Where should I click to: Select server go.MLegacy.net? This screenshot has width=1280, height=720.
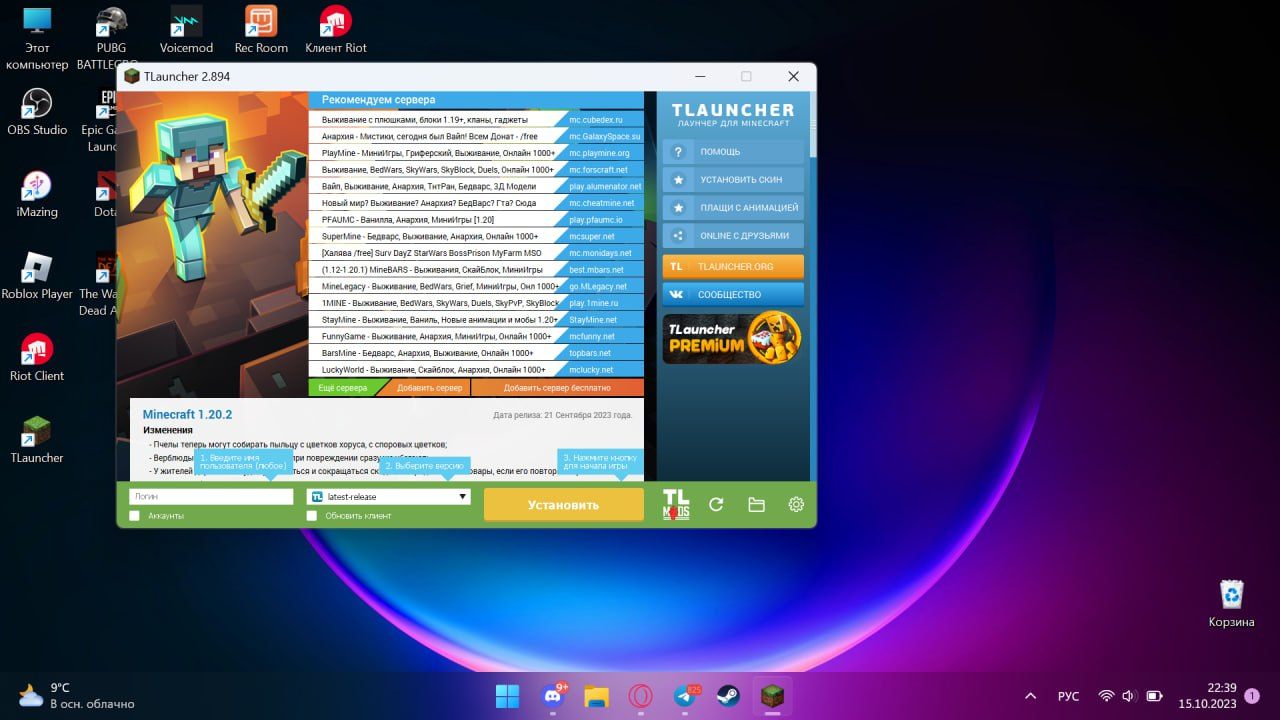pos(476,286)
